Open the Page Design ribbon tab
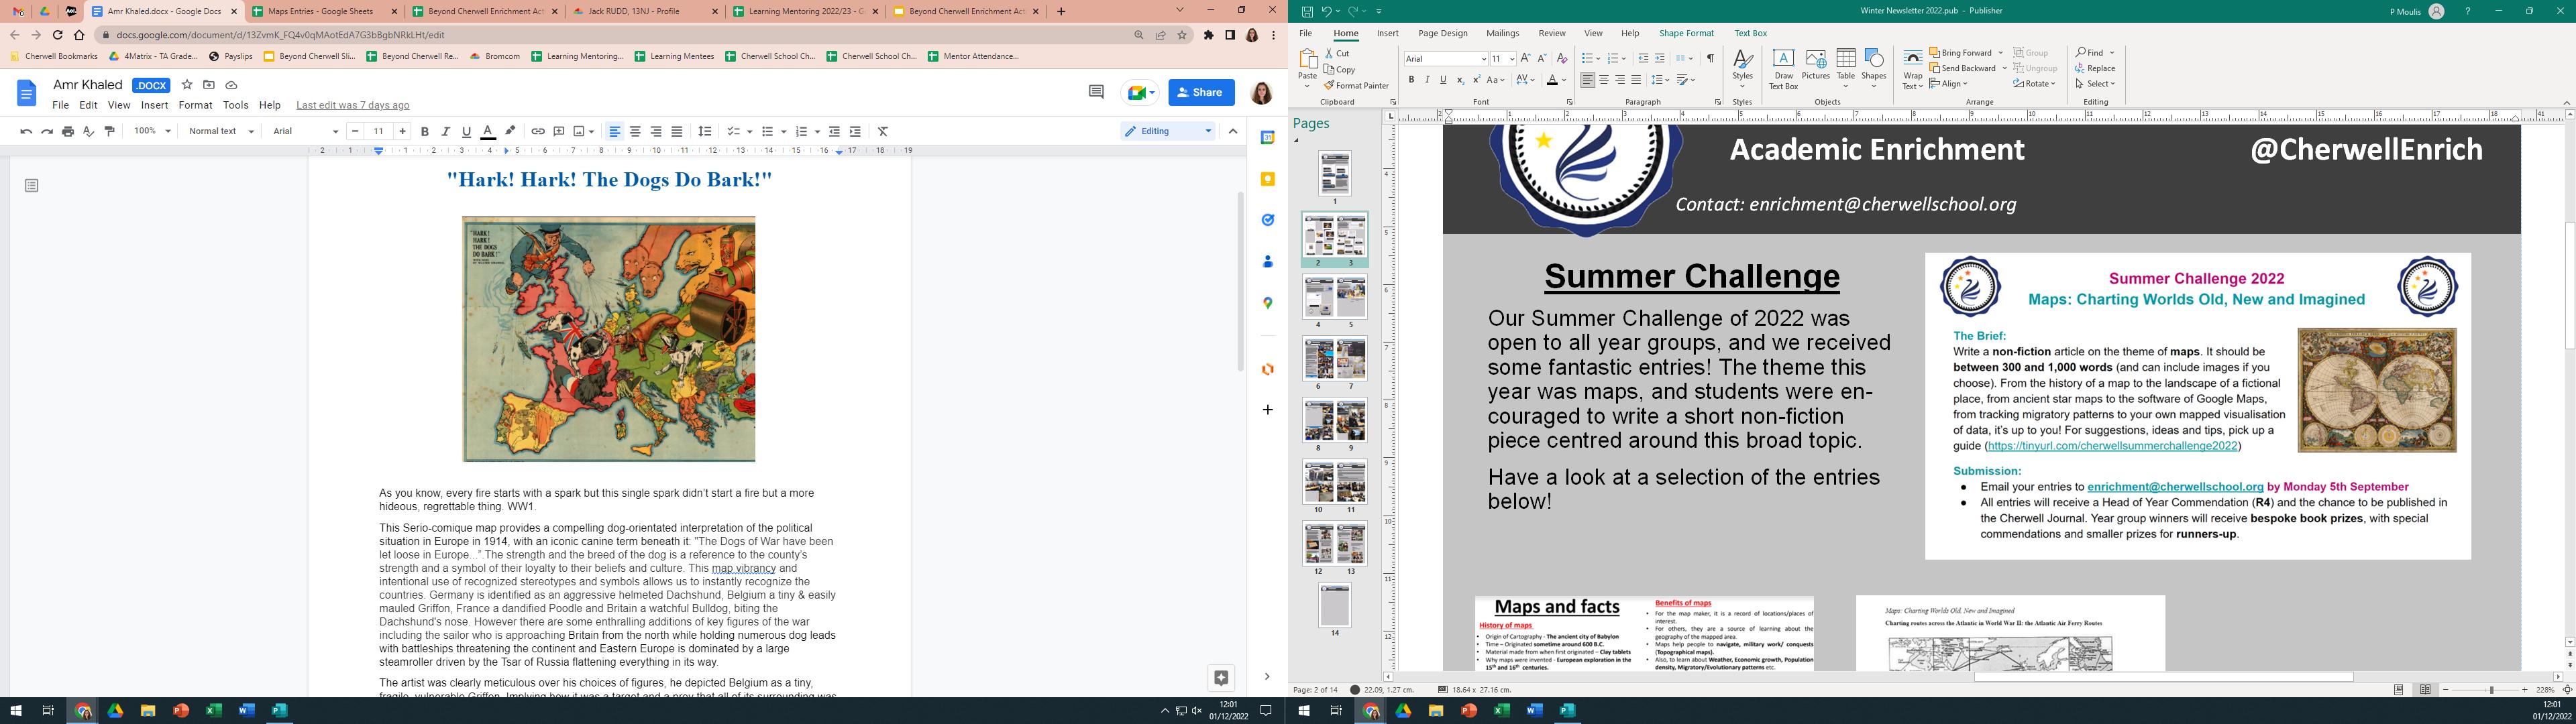This screenshot has height=724, width=2576. 1442,33
